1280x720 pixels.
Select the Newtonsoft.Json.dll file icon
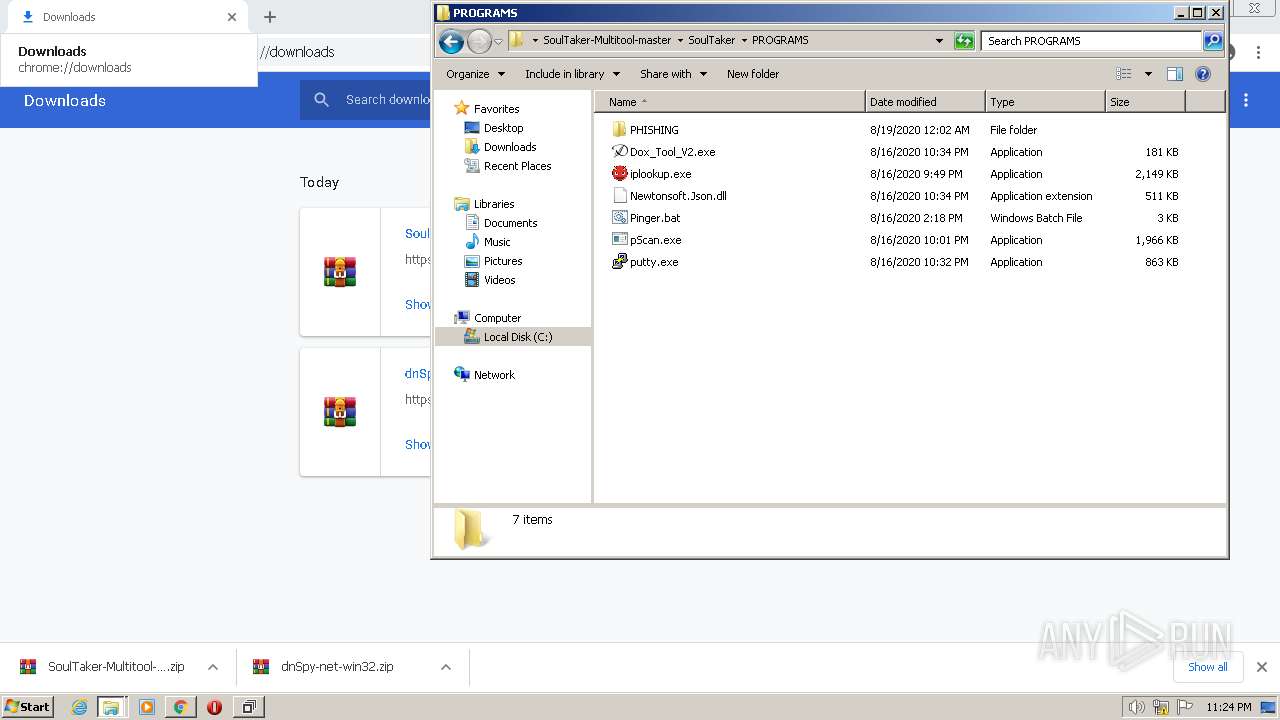619,196
